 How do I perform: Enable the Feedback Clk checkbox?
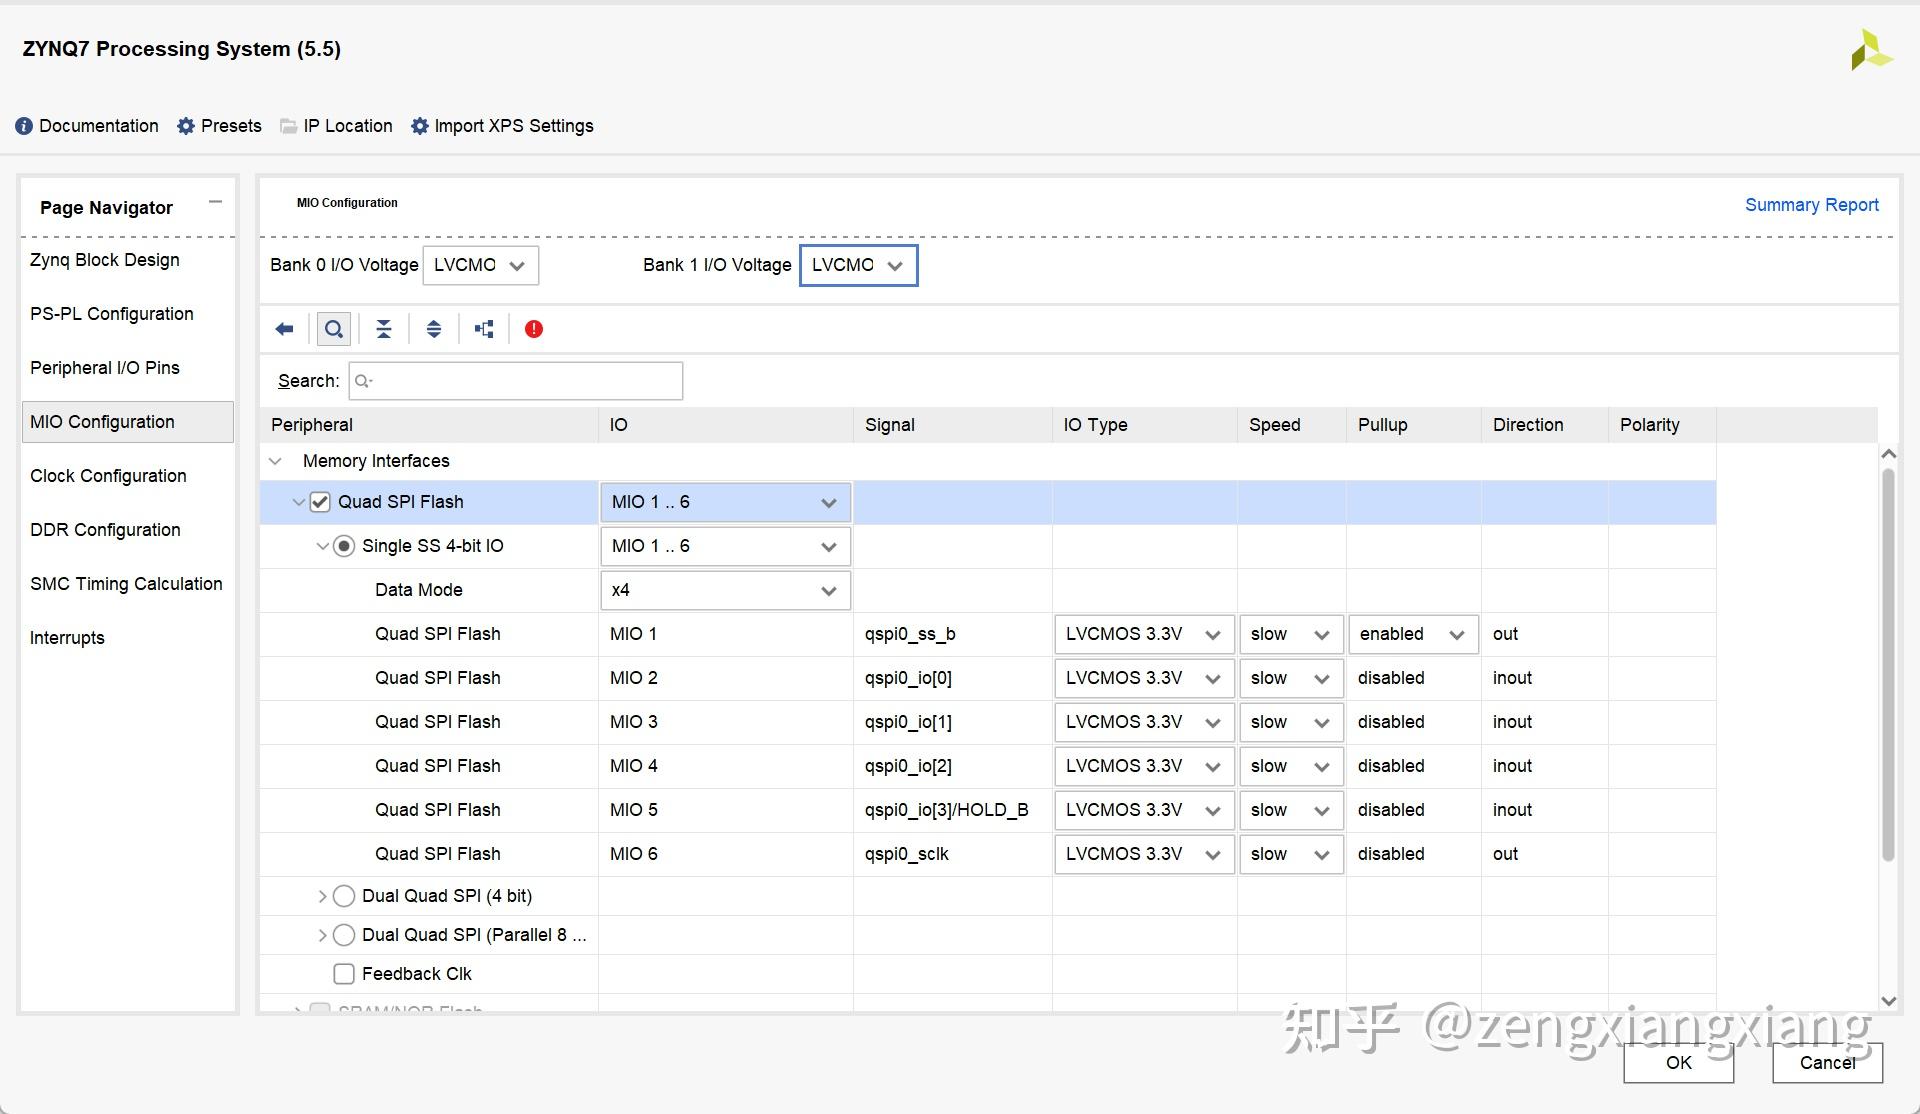coord(344,974)
